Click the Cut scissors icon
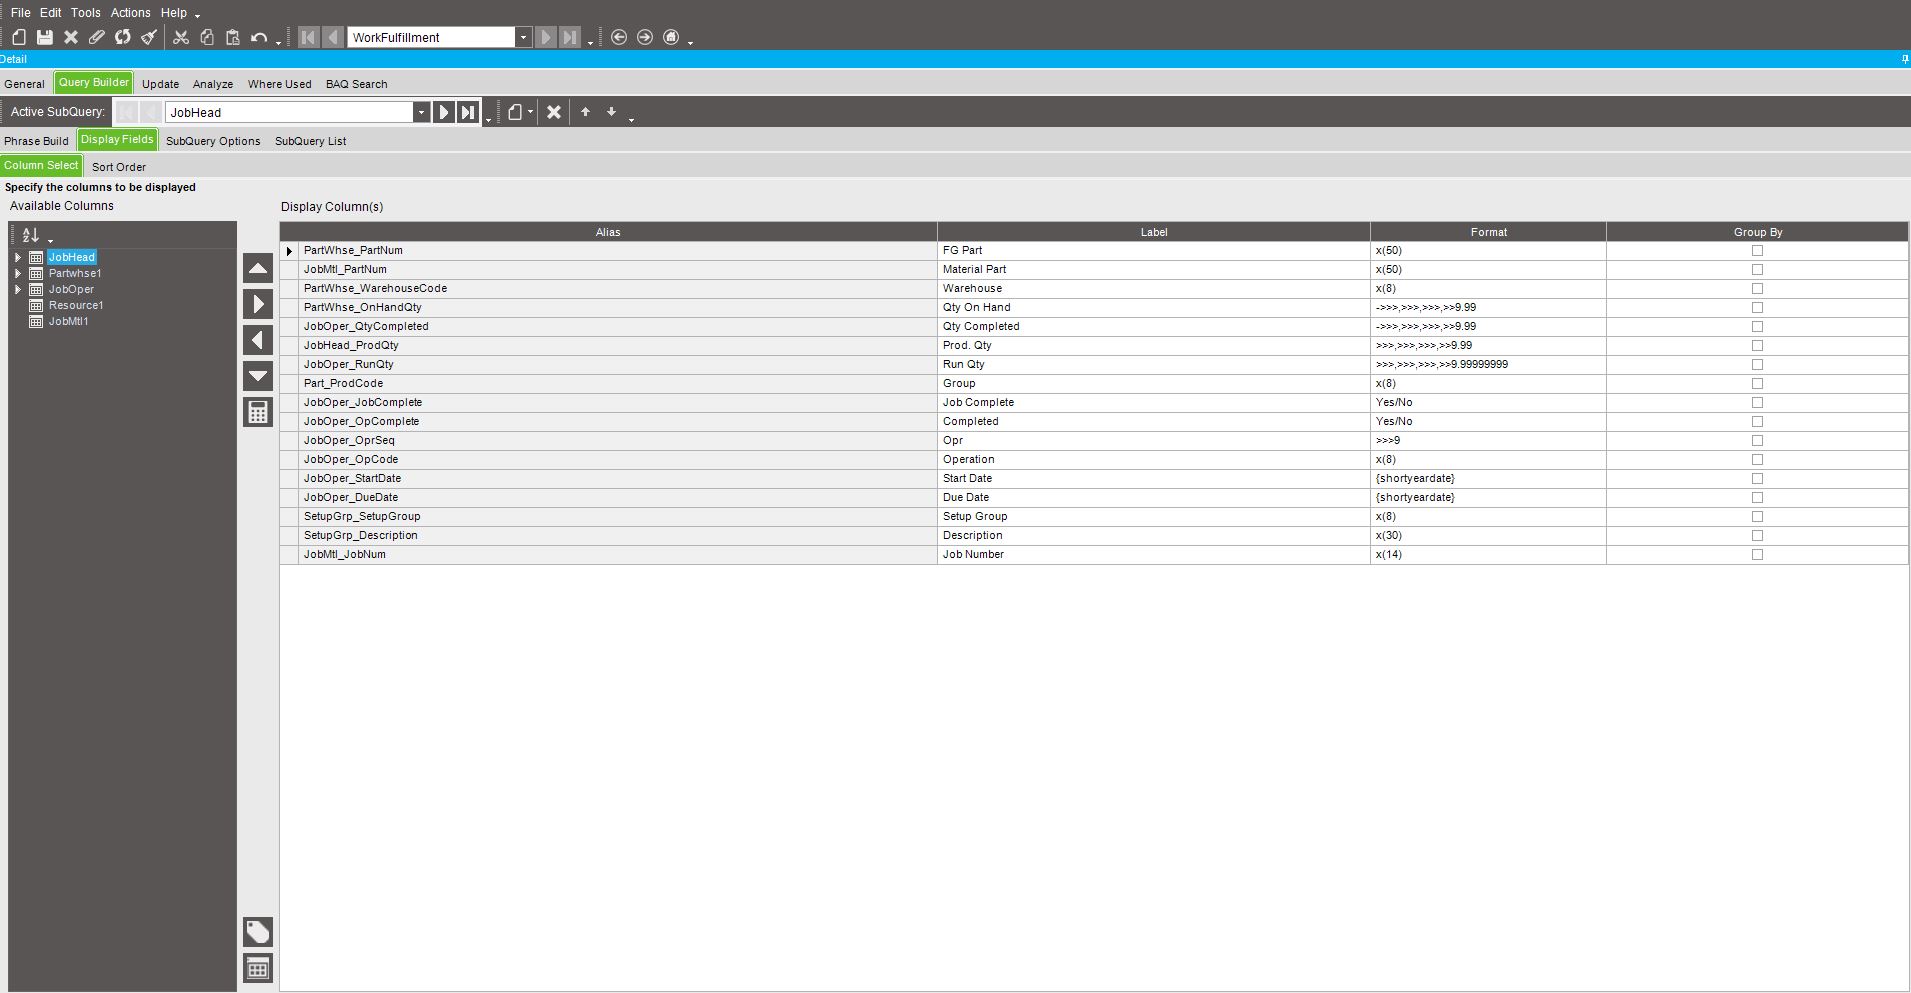The image size is (1911, 993). point(181,37)
